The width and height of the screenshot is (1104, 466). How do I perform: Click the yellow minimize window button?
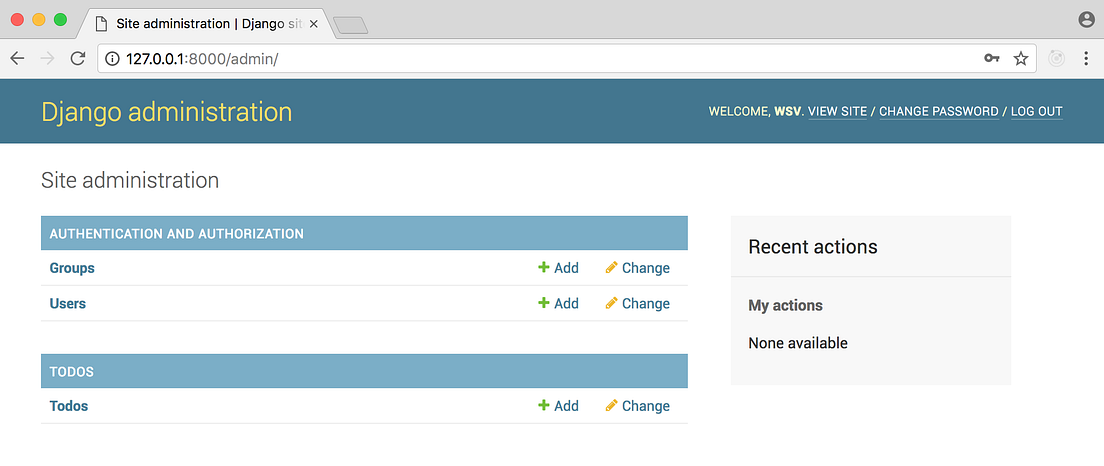(39, 20)
